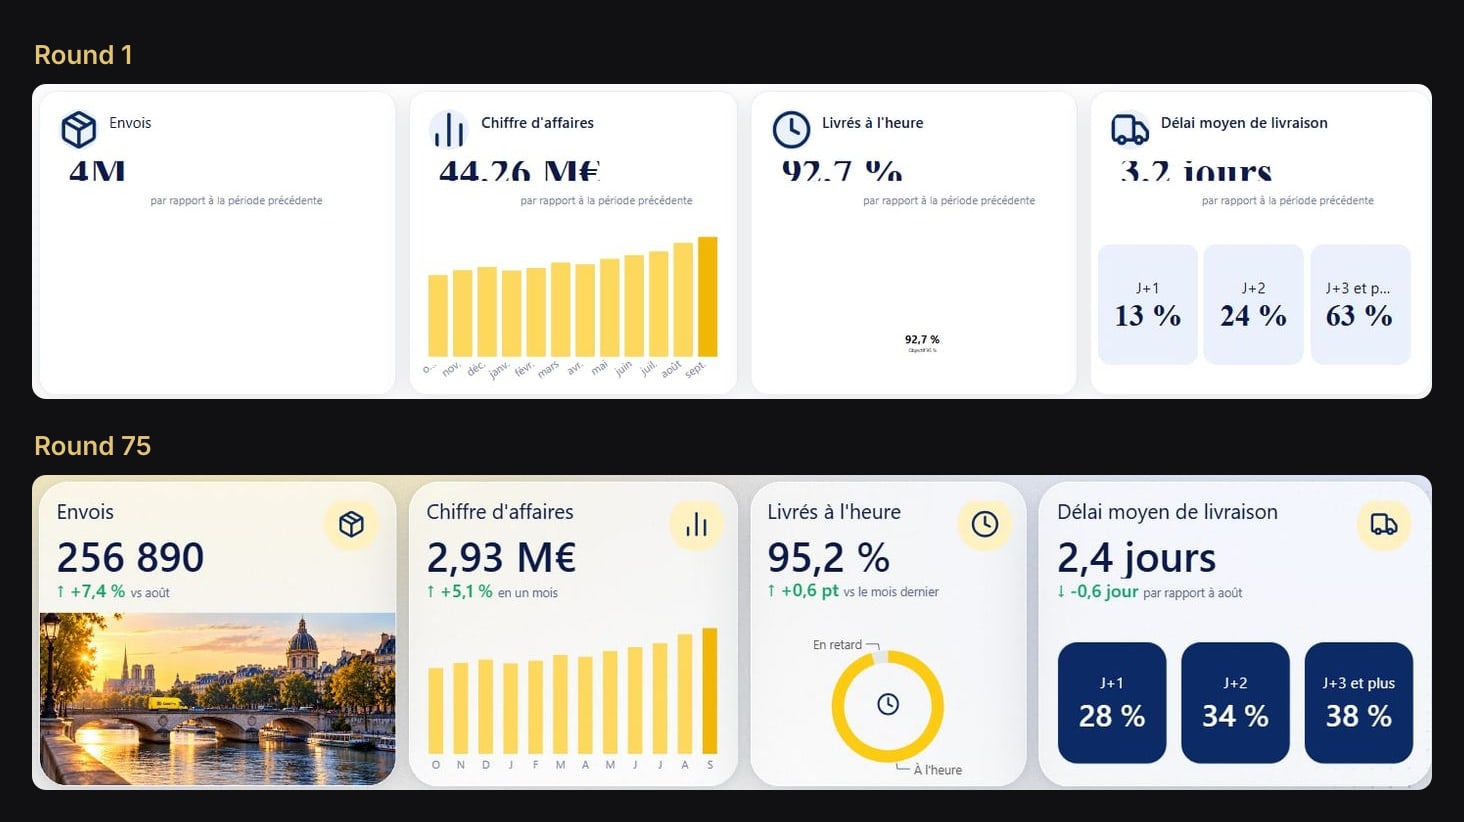Select the Round 75 Envois package icon
Image resolution: width=1464 pixels, height=822 pixels.
point(351,524)
